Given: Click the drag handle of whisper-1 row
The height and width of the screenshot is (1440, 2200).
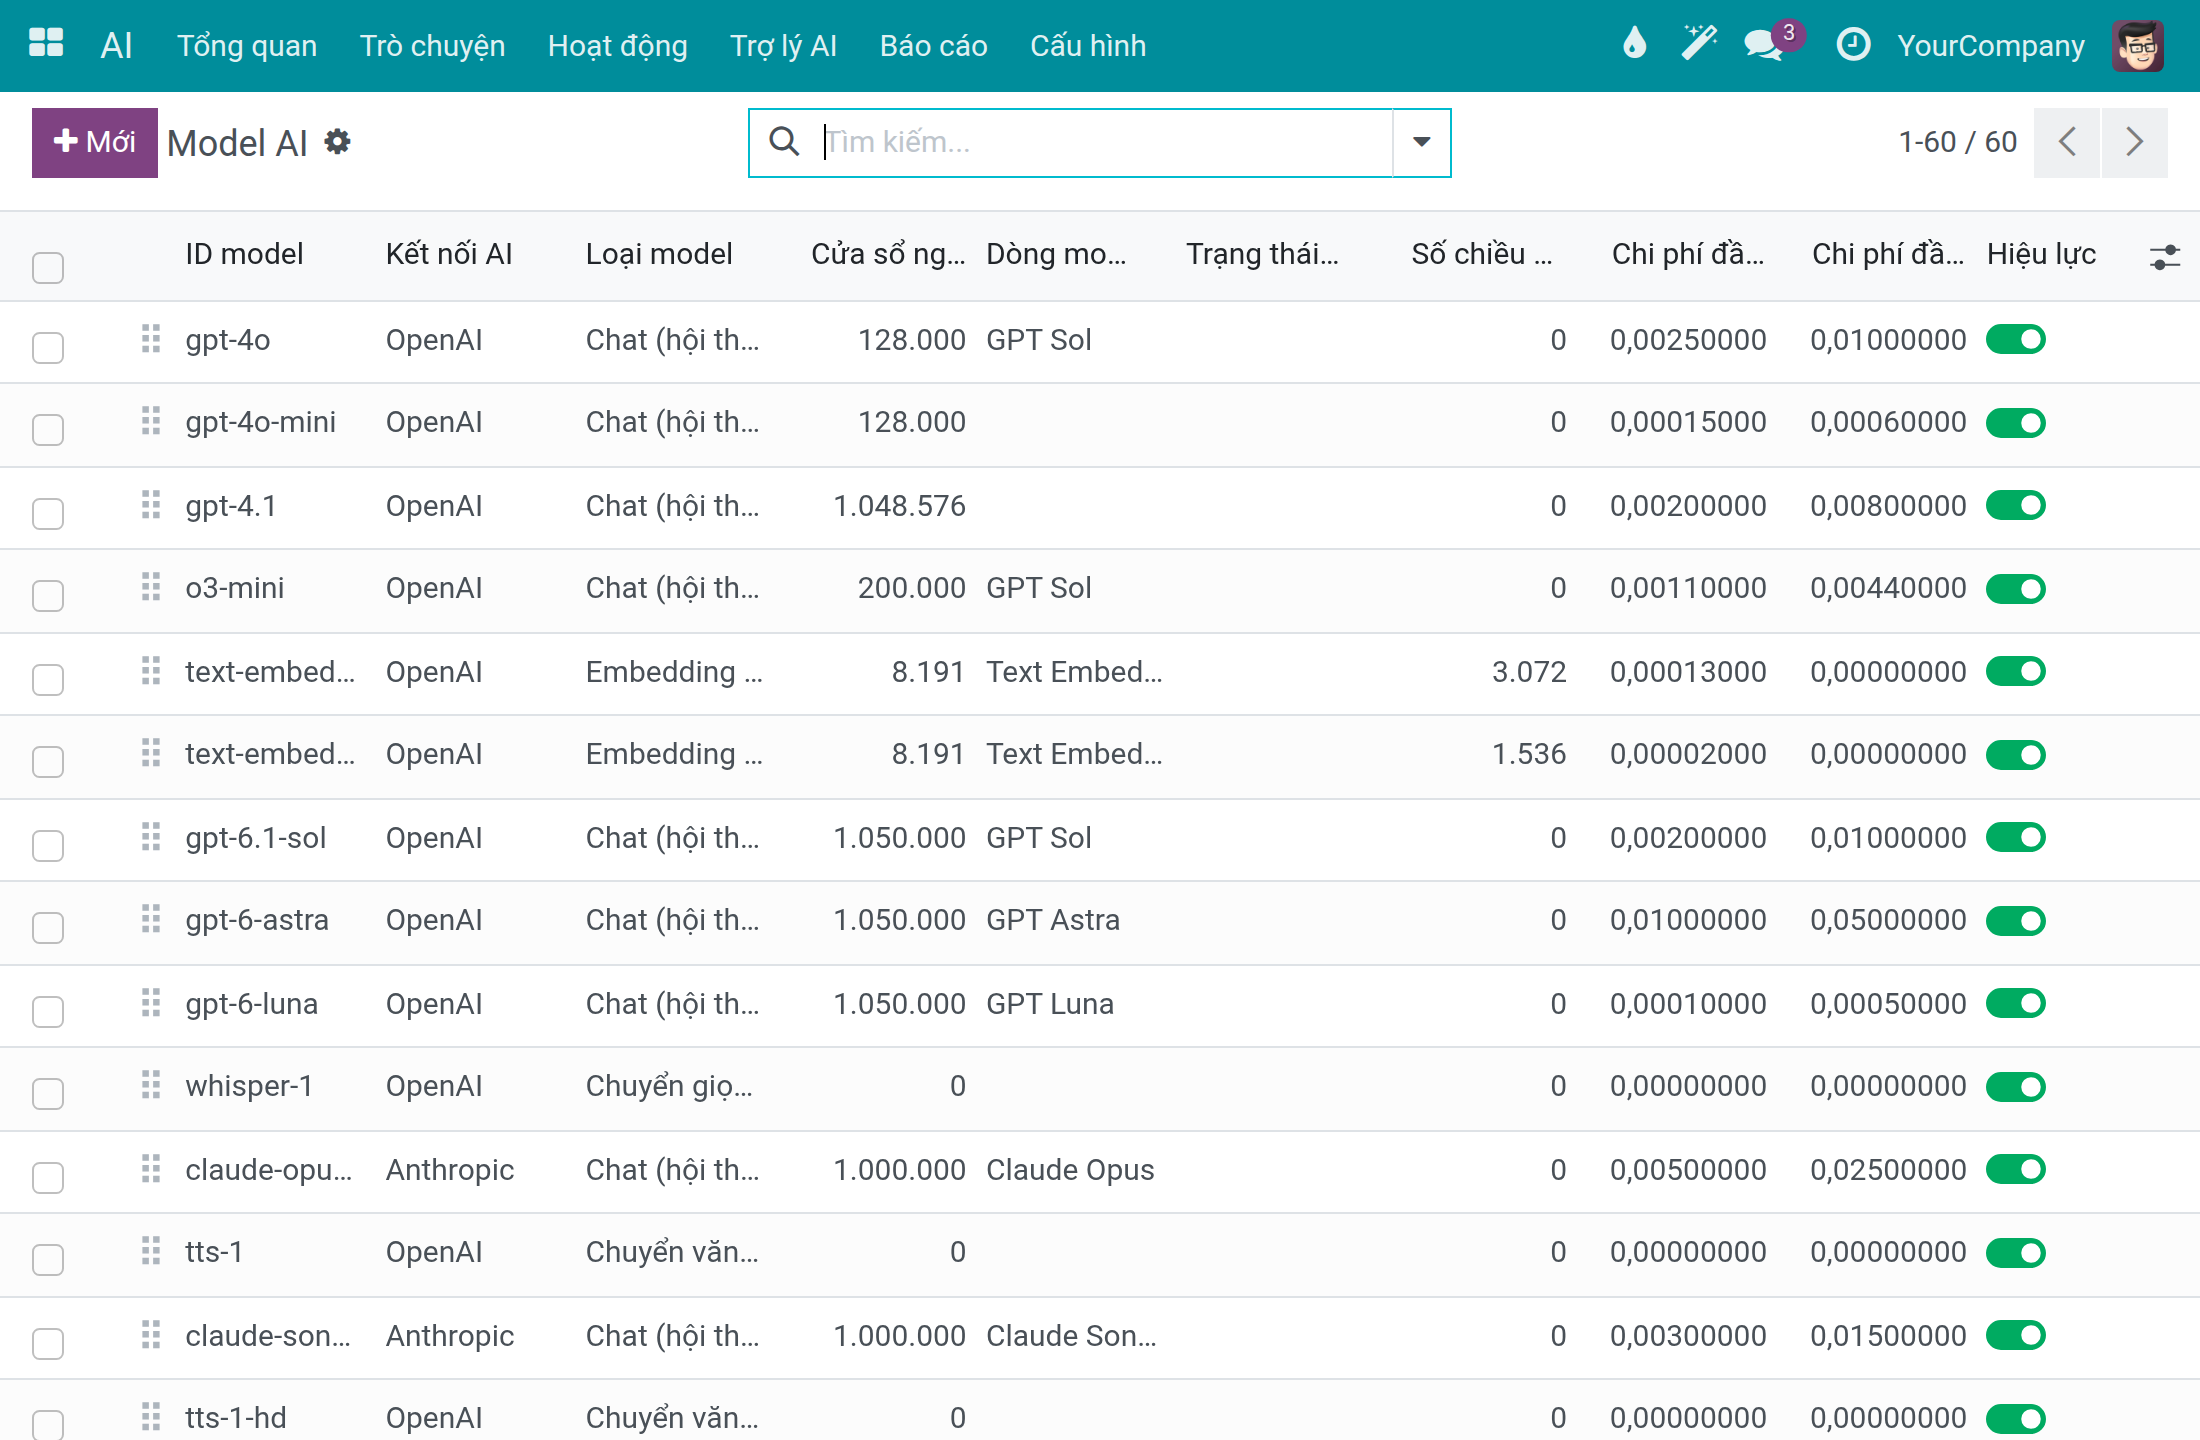Looking at the screenshot, I should [x=151, y=1085].
